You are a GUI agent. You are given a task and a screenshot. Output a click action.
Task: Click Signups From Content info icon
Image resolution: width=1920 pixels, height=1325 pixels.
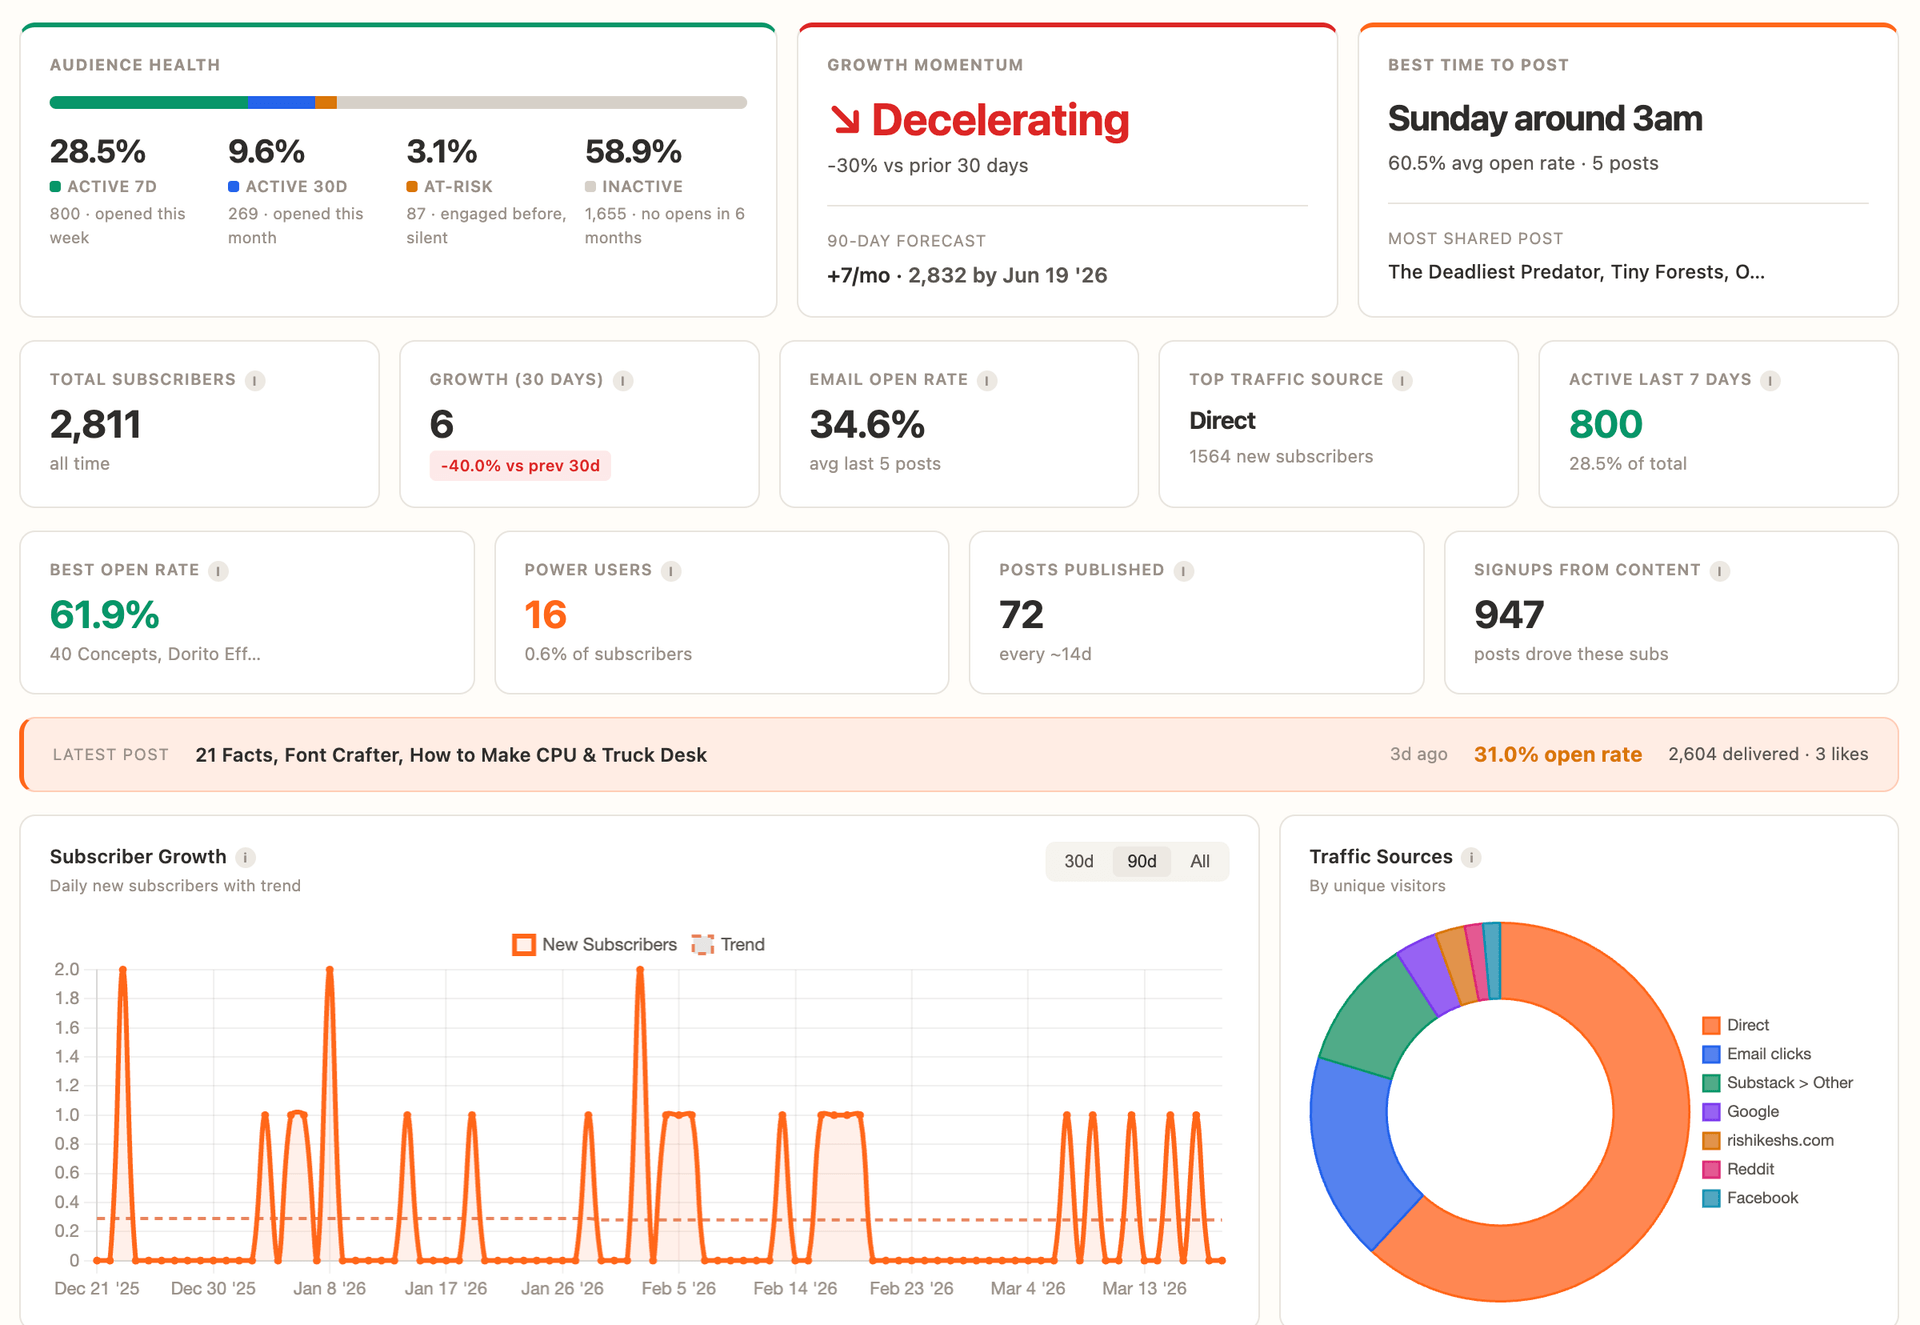[1719, 571]
